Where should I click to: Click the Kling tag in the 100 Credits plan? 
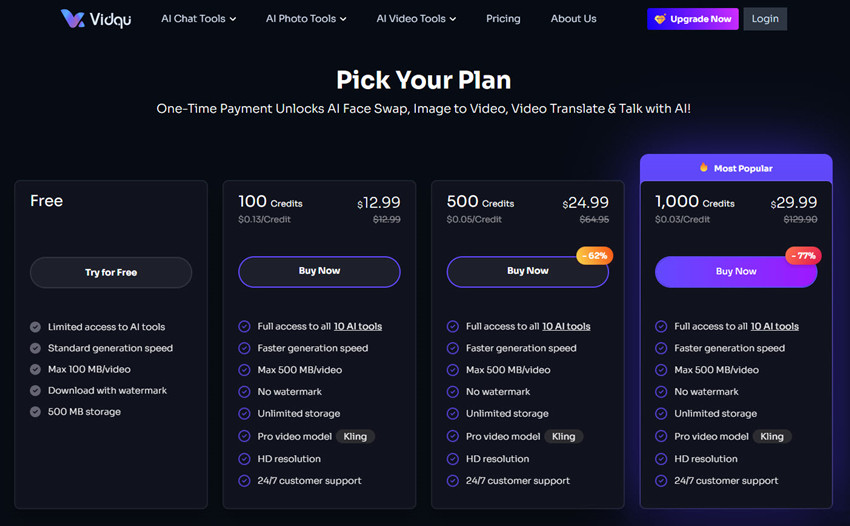pos(355,437)
